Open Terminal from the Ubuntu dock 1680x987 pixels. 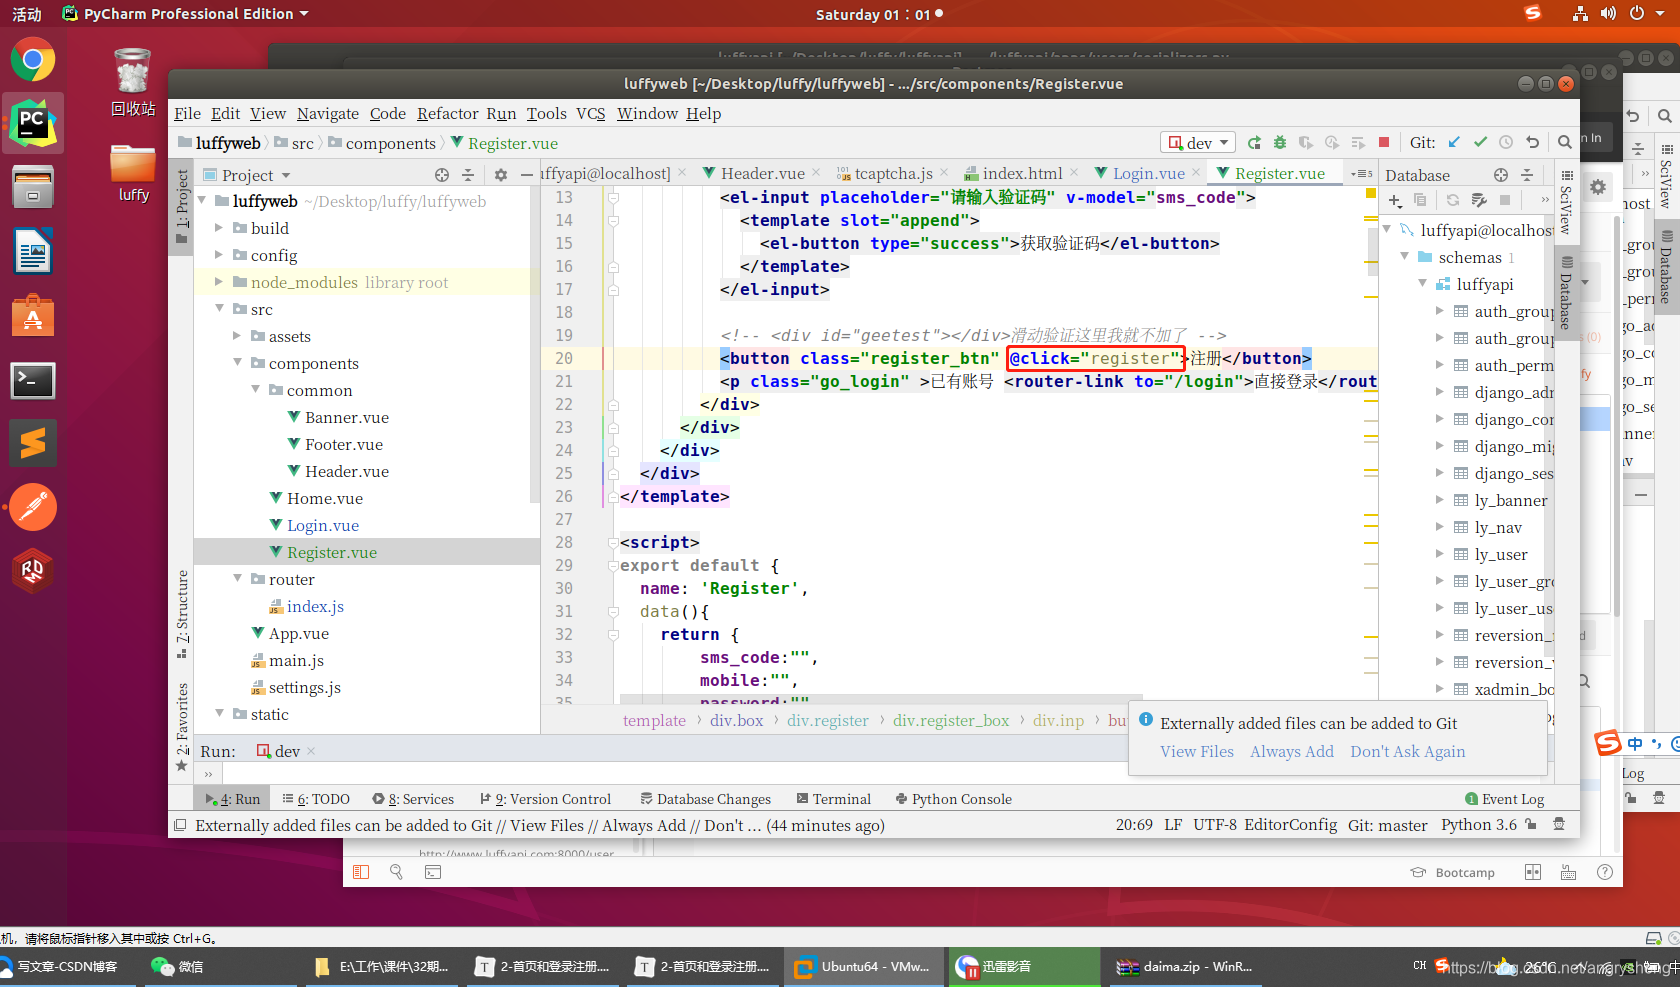coord(33,380)
